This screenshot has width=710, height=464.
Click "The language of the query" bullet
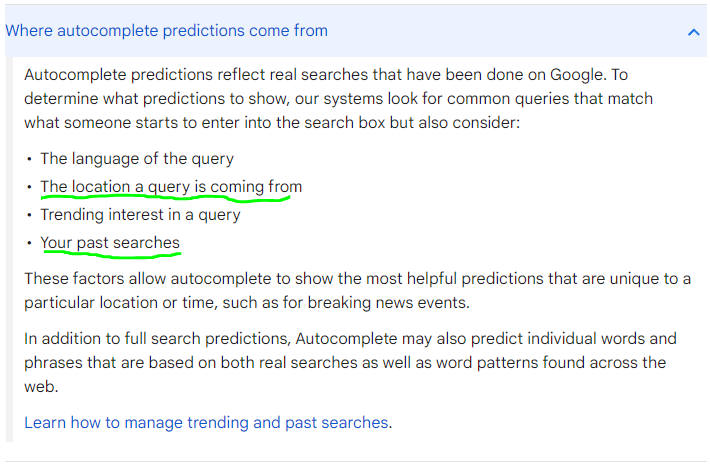pyautogui.click(x=137, y=159)
